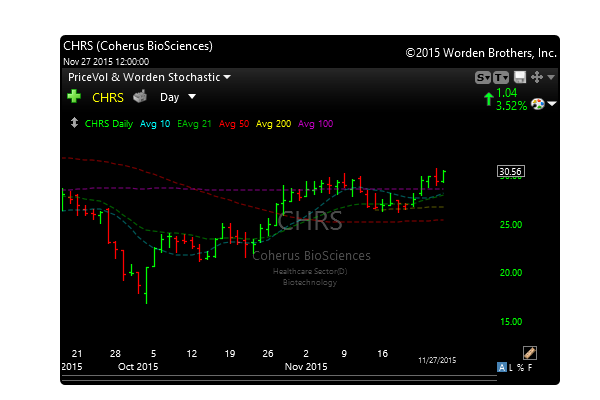Click the 3.52% percent change value
This screenshot has height=400, width=600.
[x=511, y=106]
